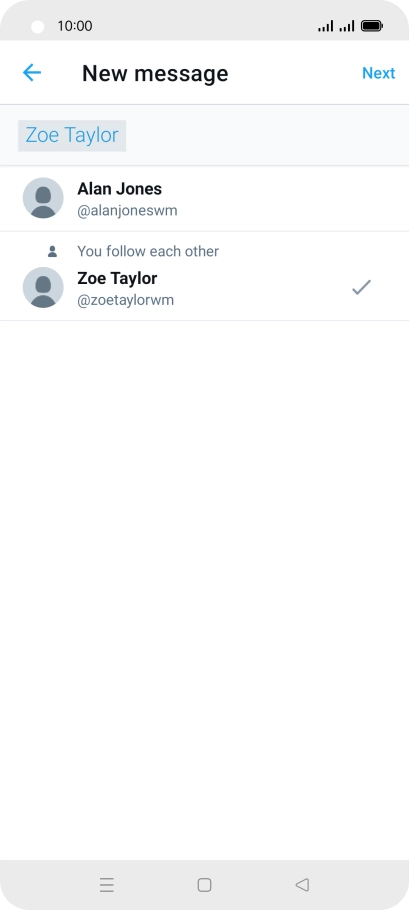Viewport: 409px width, 910px height.
Task: Tap the battery status icon
Action: [371, 26]
